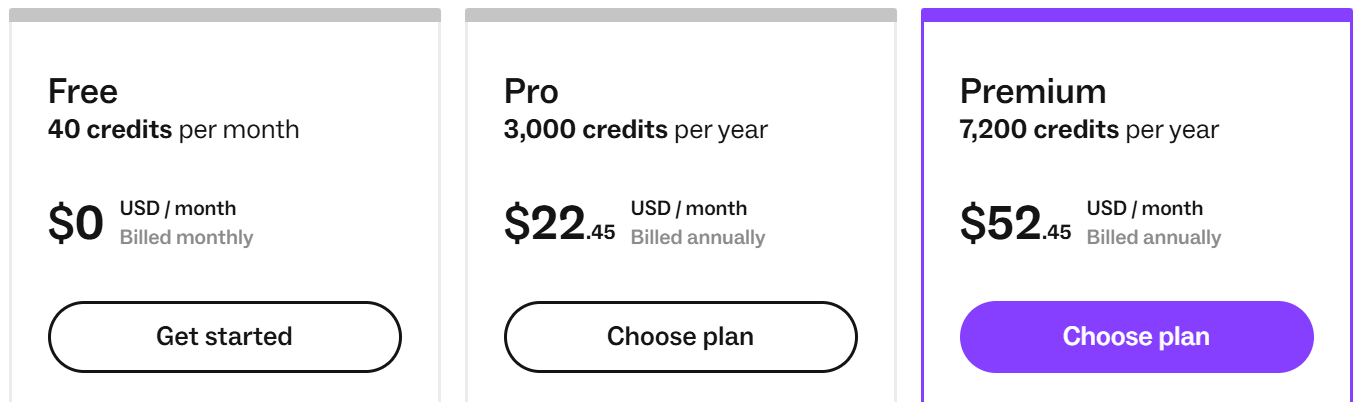Click Billed annually under the Premium plan
The width and height of the screenshot is (1363, 402).
1153,238
